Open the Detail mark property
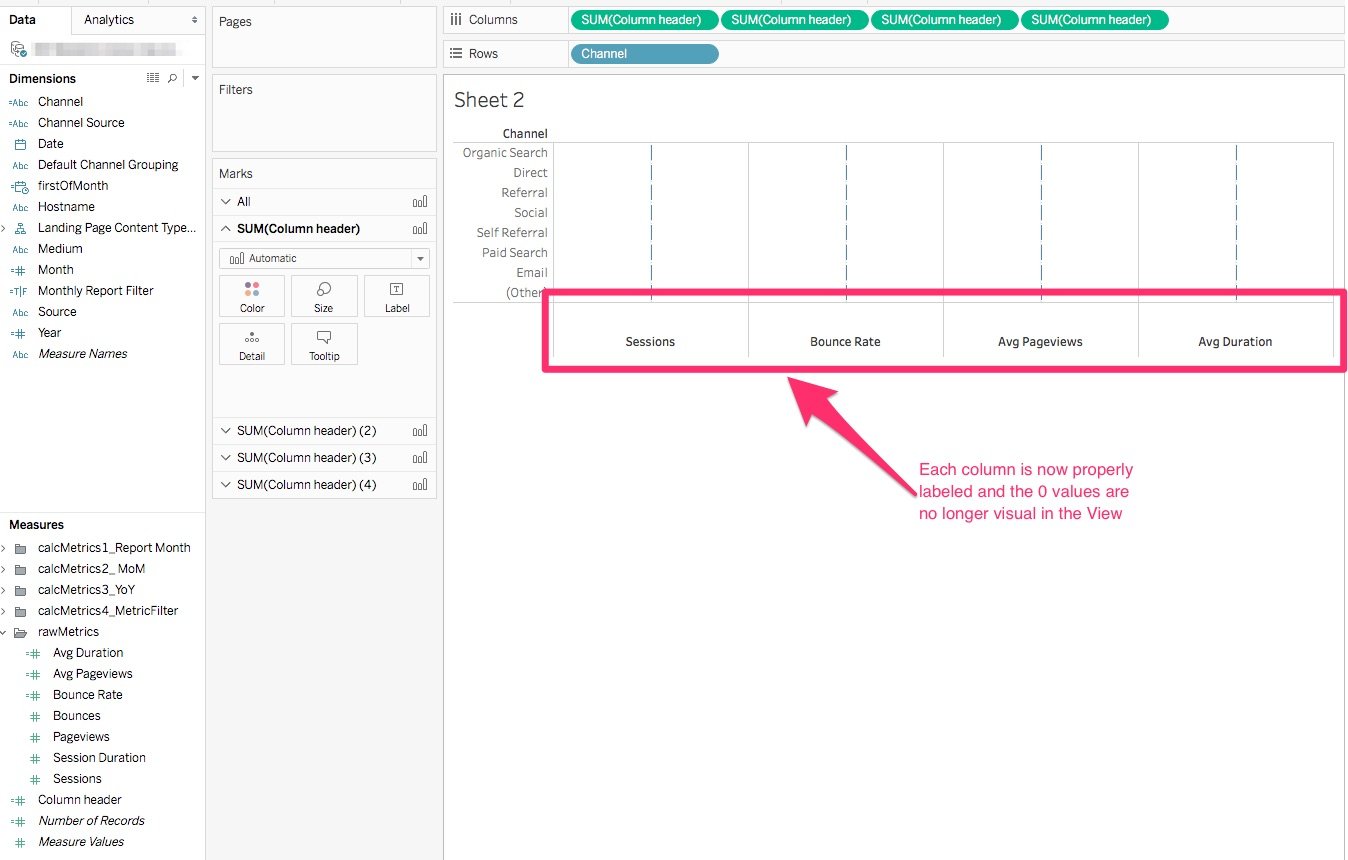 (251, 343)
